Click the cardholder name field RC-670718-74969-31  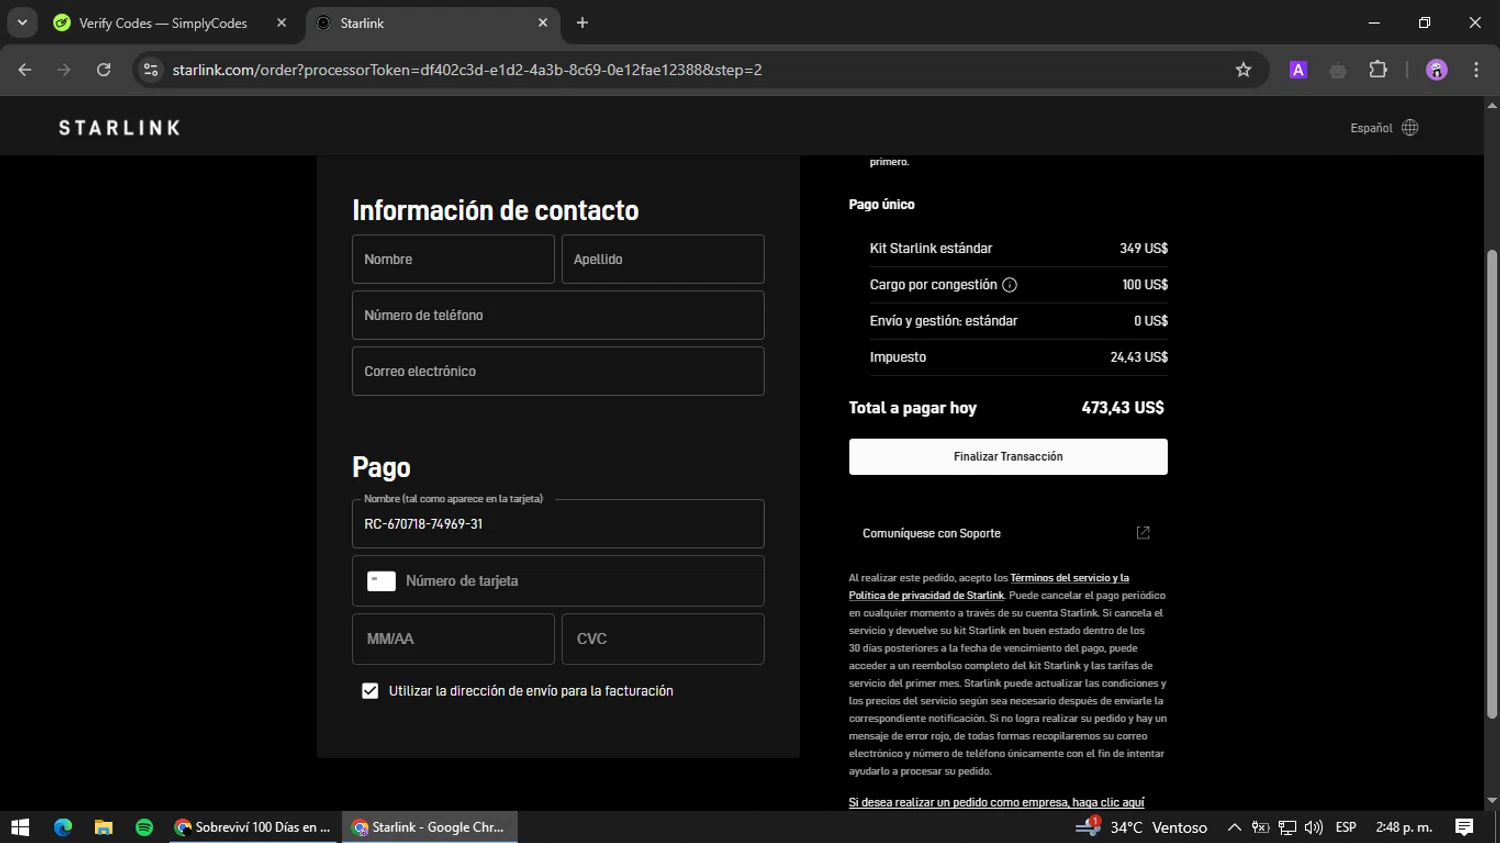[558, 524]
